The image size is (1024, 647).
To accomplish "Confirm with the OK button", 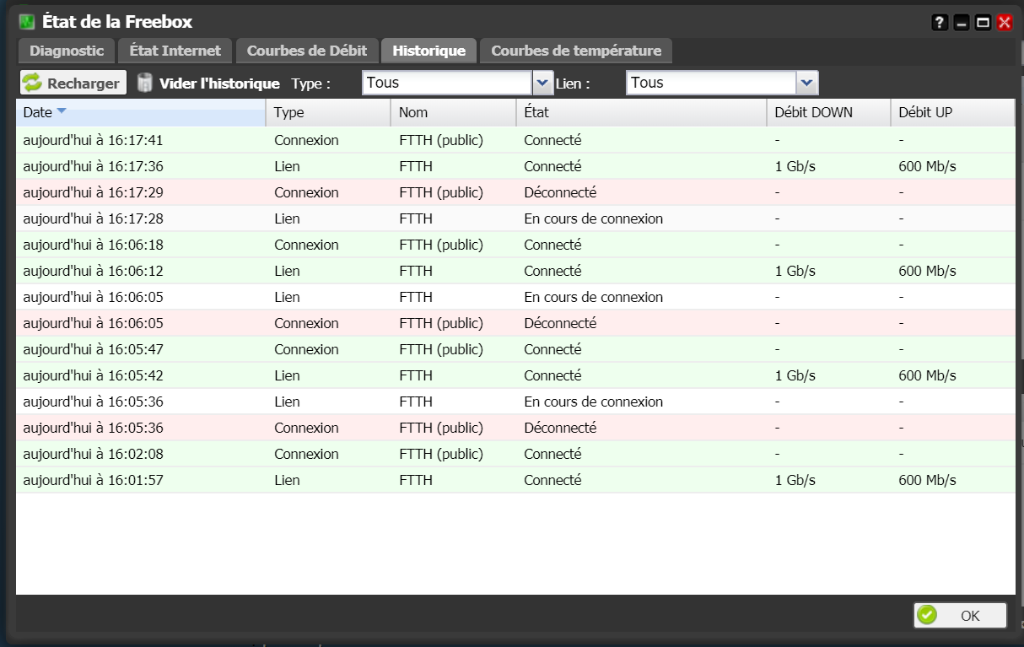I will [x=960, y=615].
